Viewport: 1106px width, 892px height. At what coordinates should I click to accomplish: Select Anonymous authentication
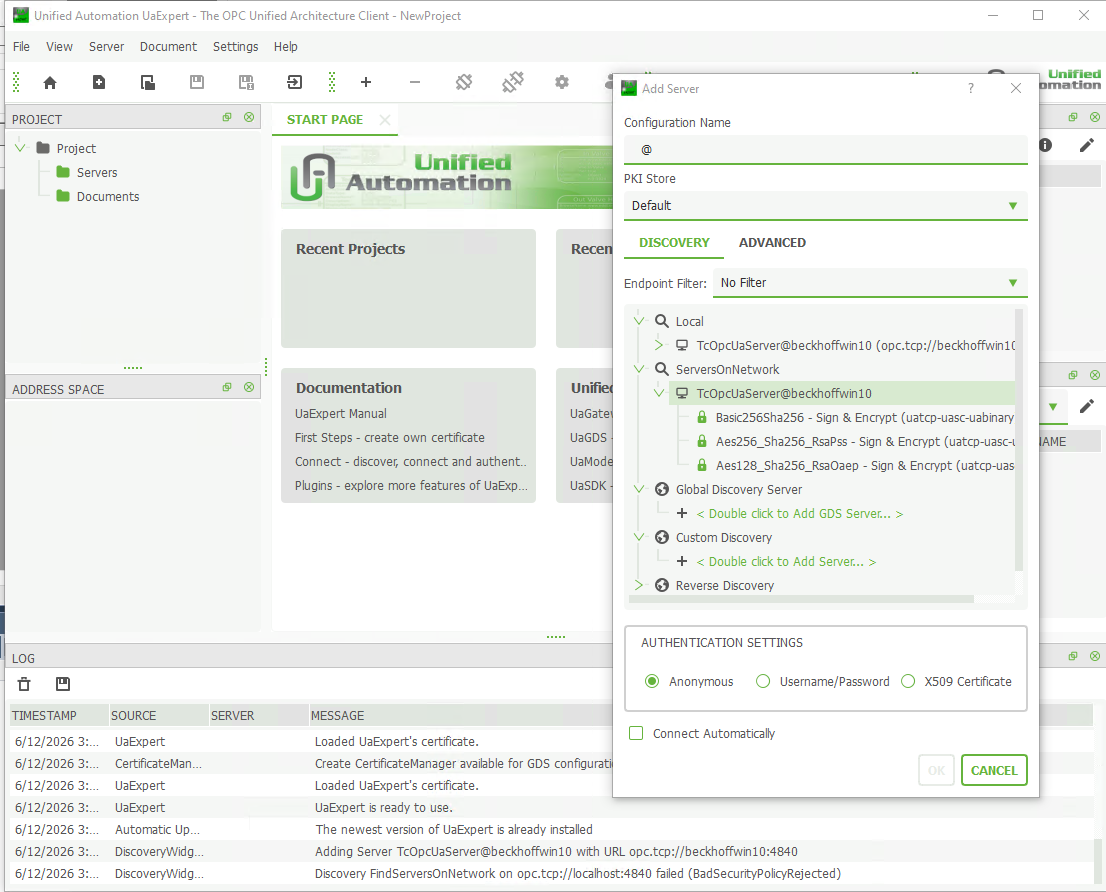coord(652,681)
